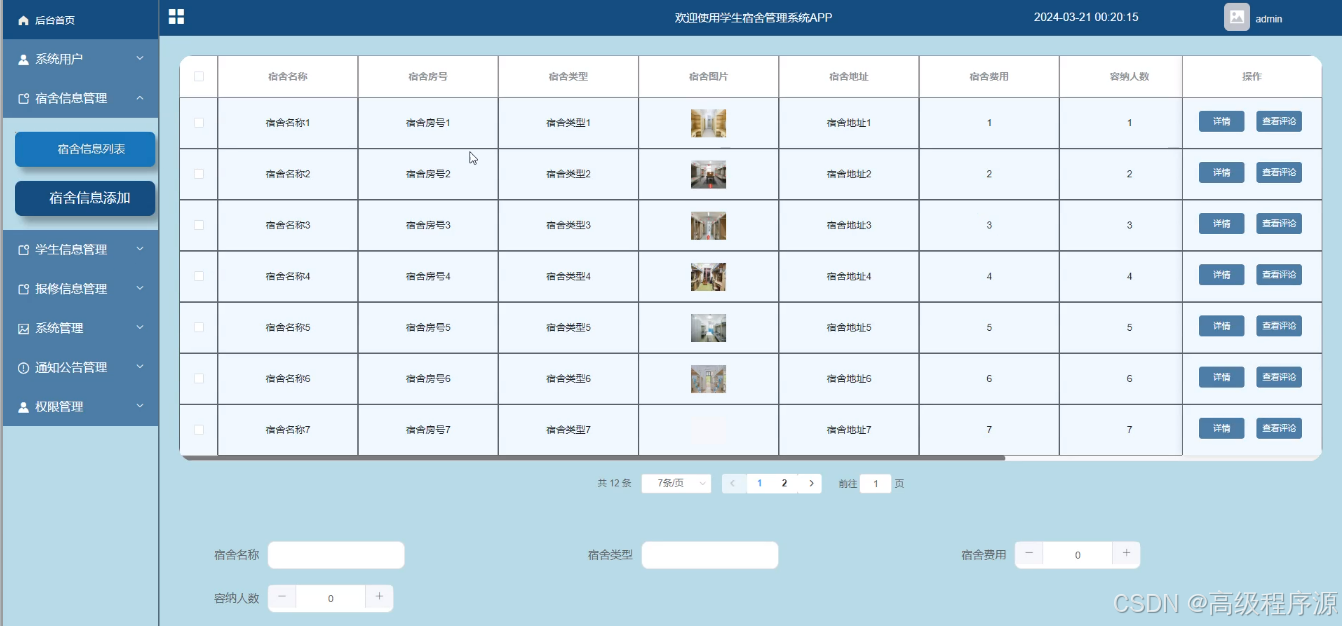Expand the 系统管理 sidebar menu
This screenshot has height=626, width=1342.
[x=80, y=328]
